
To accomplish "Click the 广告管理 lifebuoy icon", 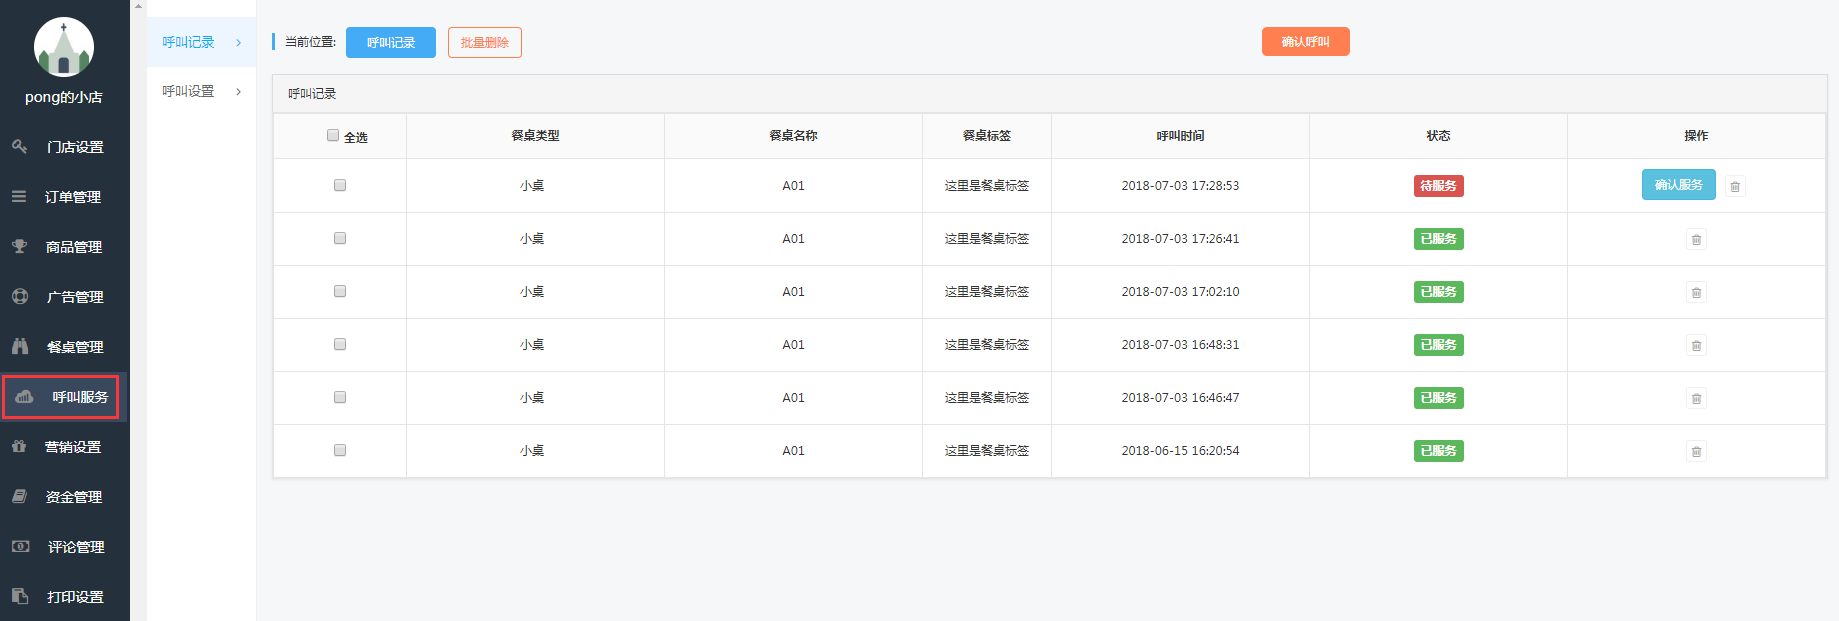I will tap(20, 297).
